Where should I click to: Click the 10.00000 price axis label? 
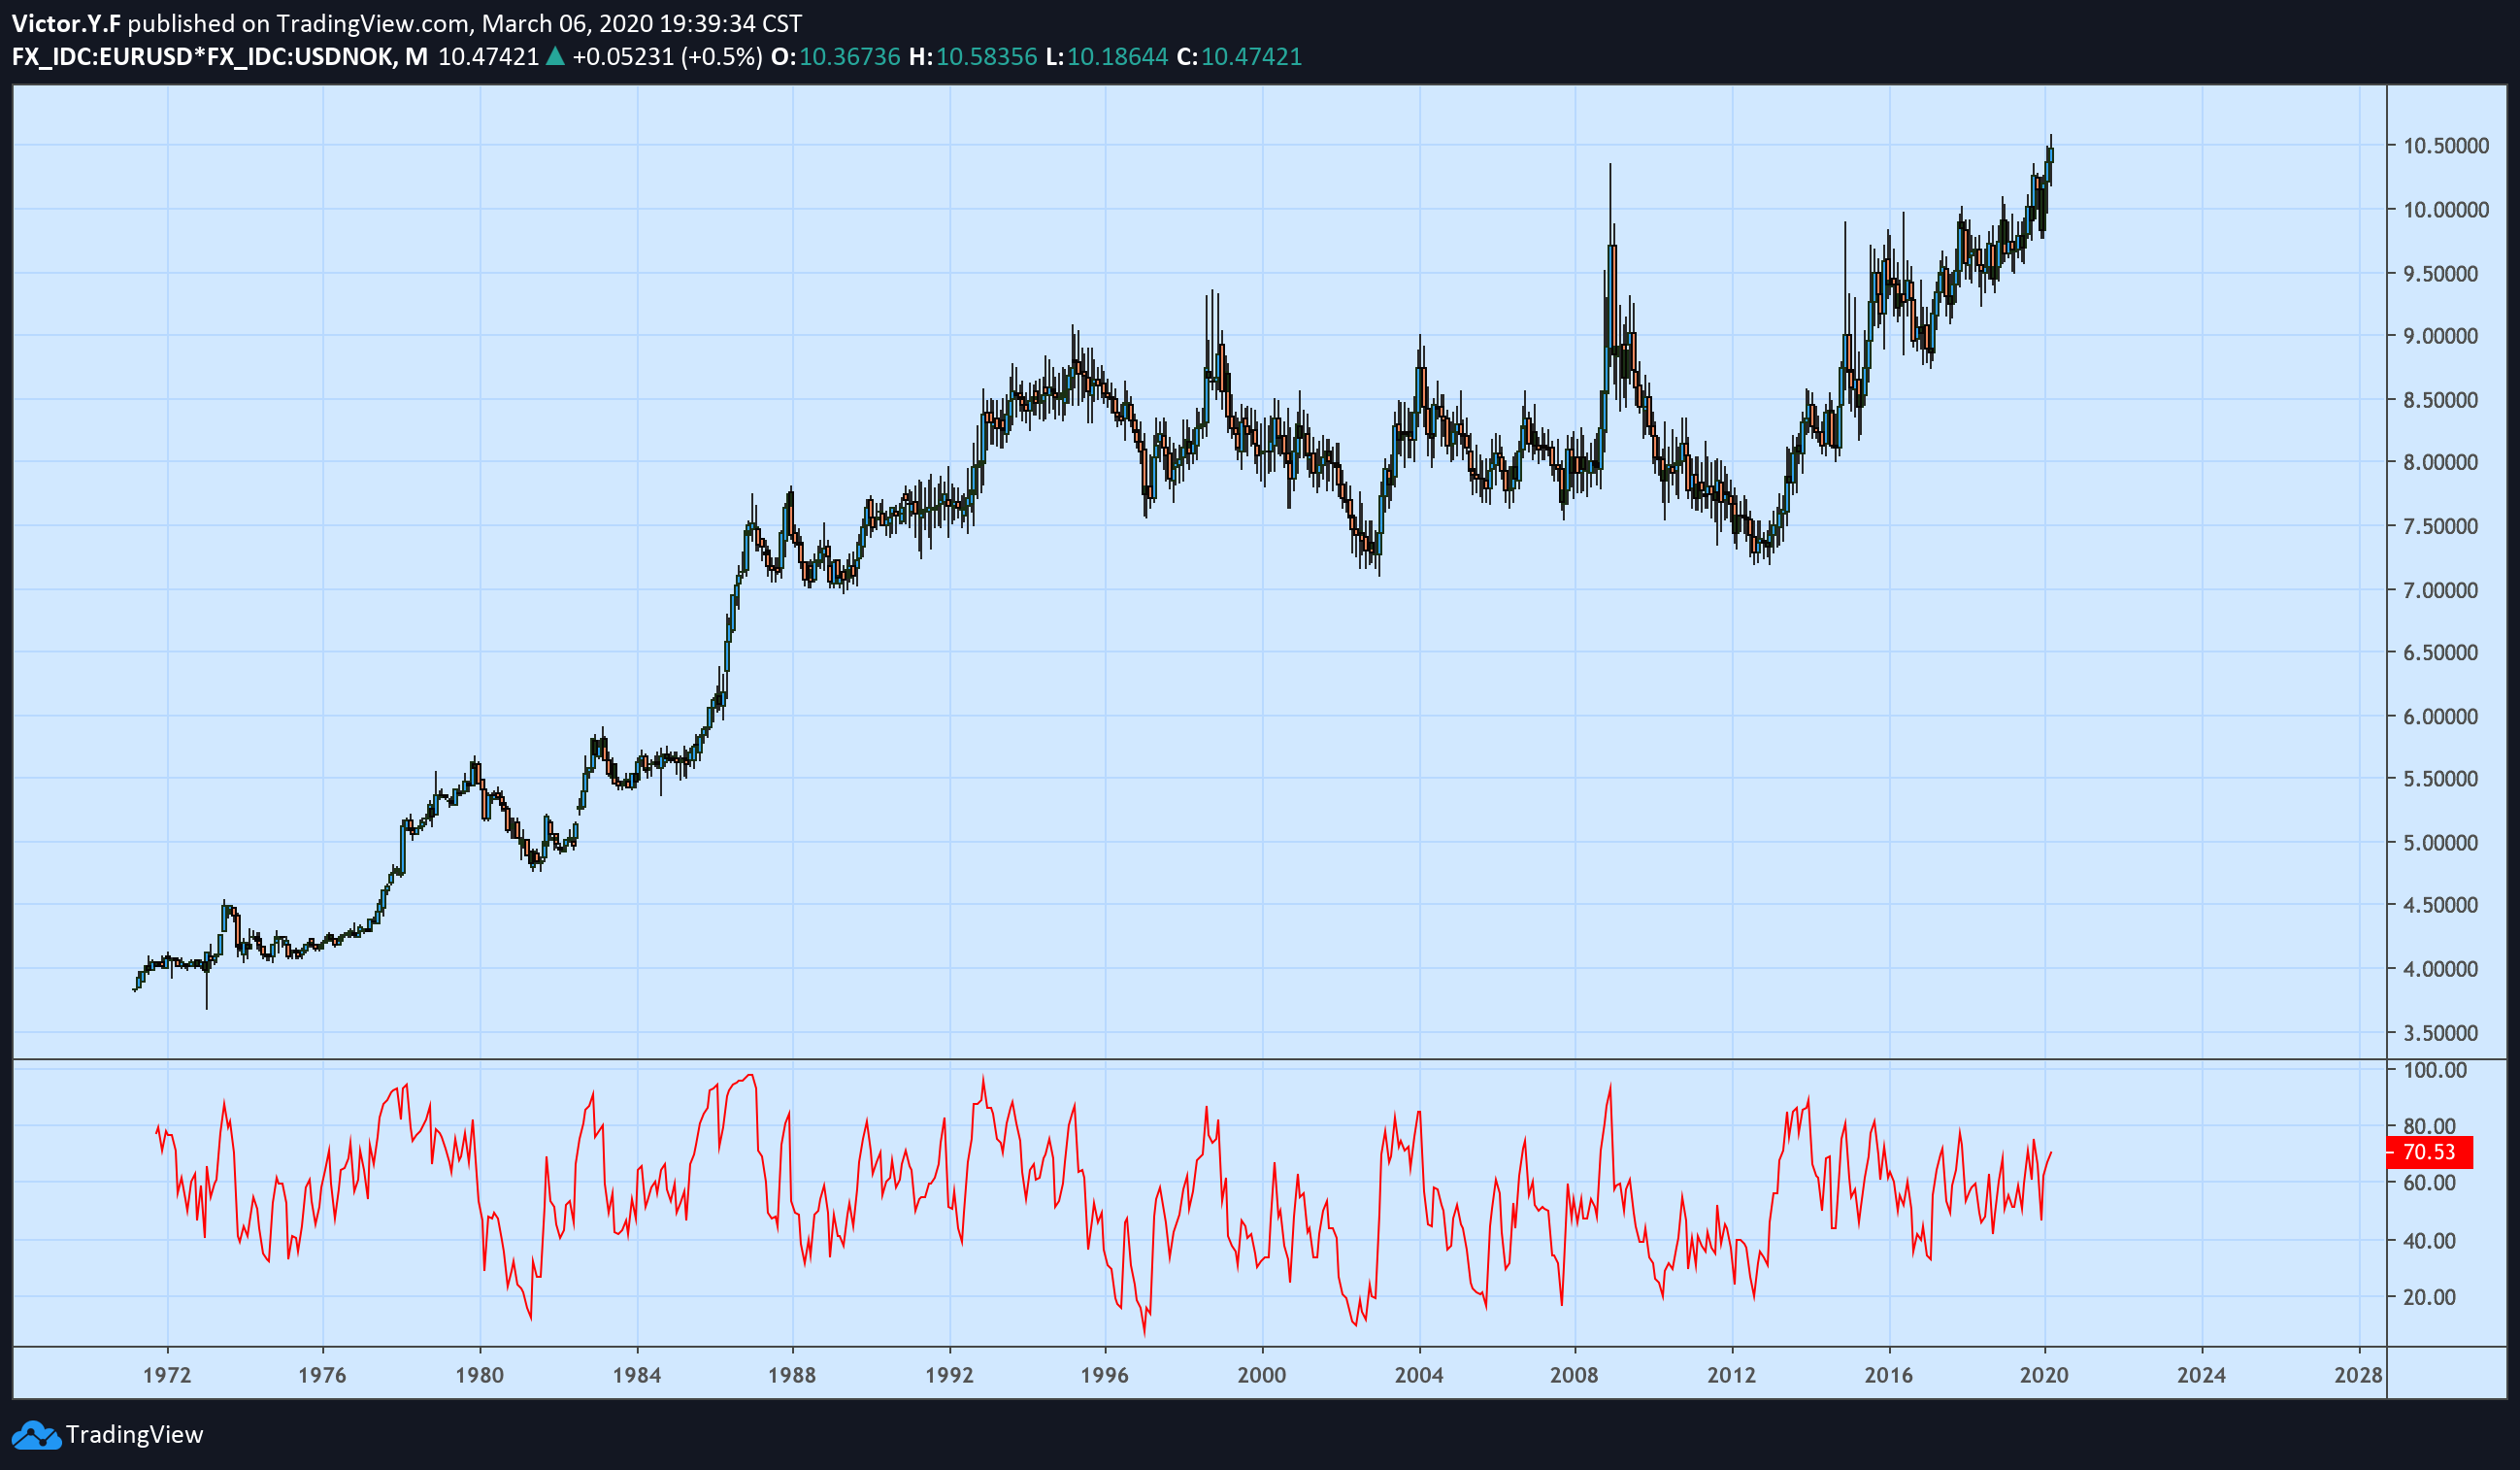pos(2446,210)
